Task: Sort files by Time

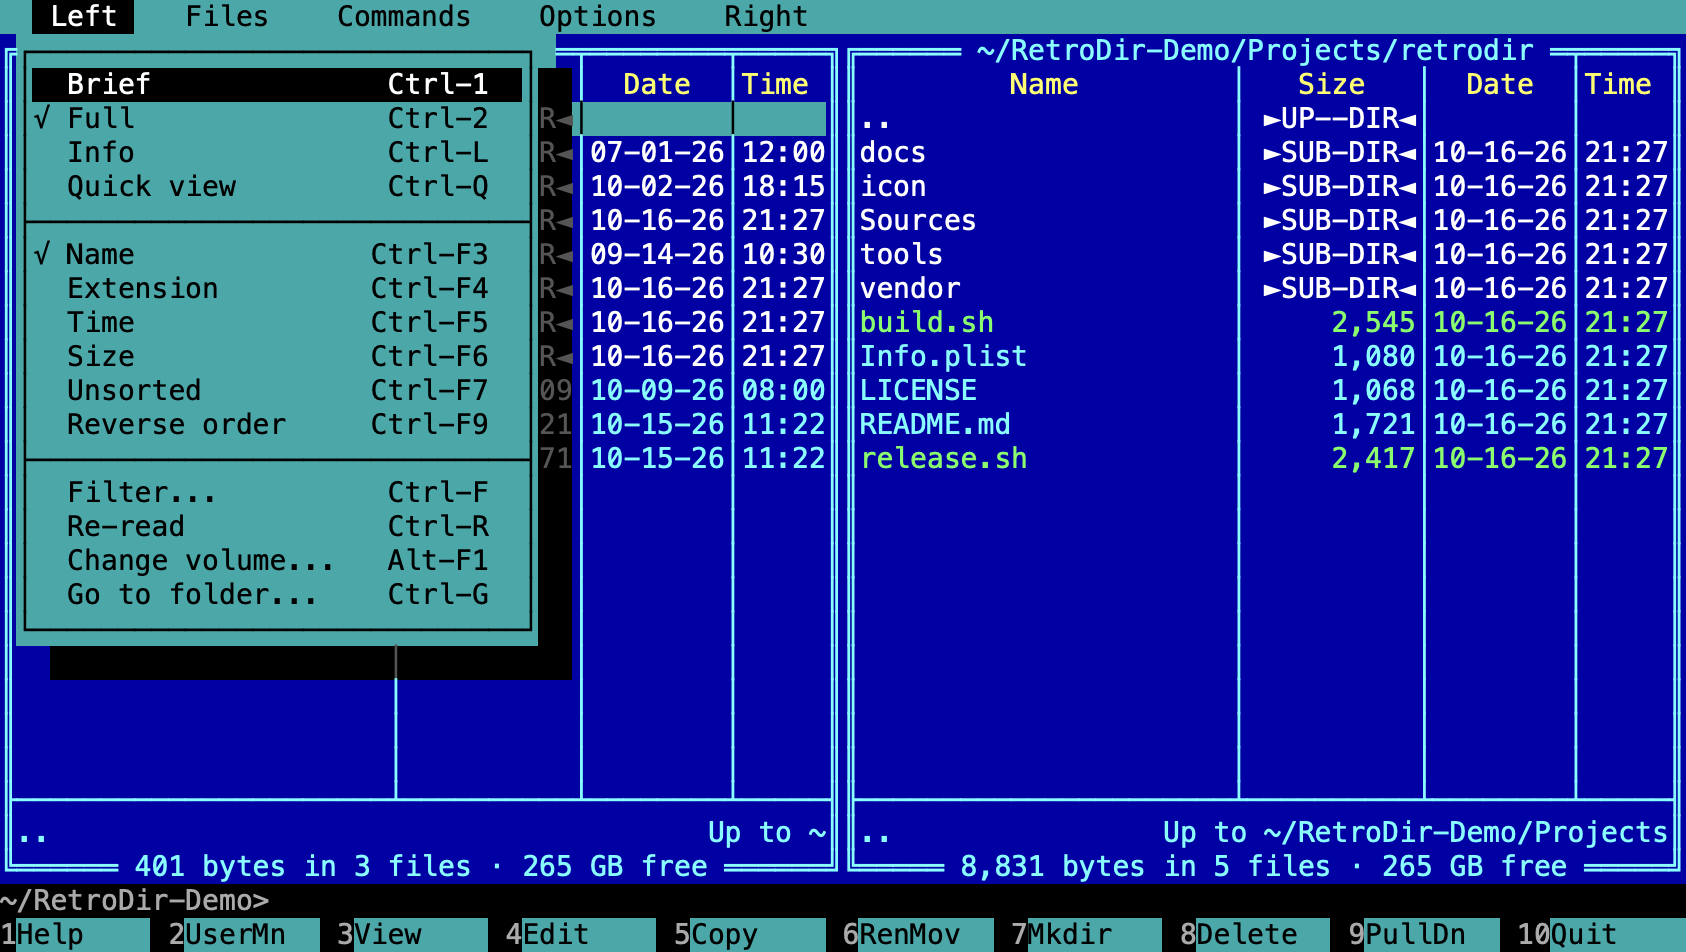Action: point(277,323)
